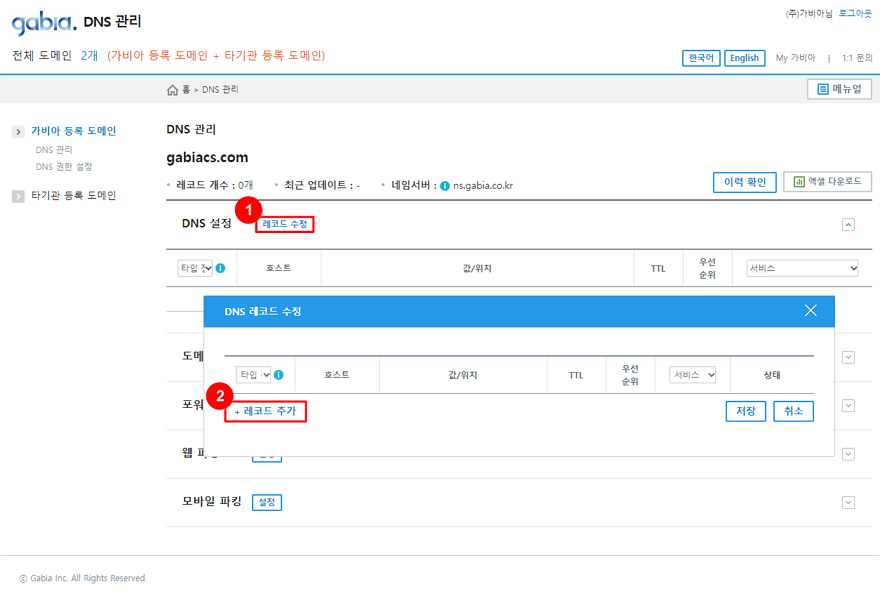
Task: Click ns.gabia.co.kr nameserver text
Action: [483, 186]
